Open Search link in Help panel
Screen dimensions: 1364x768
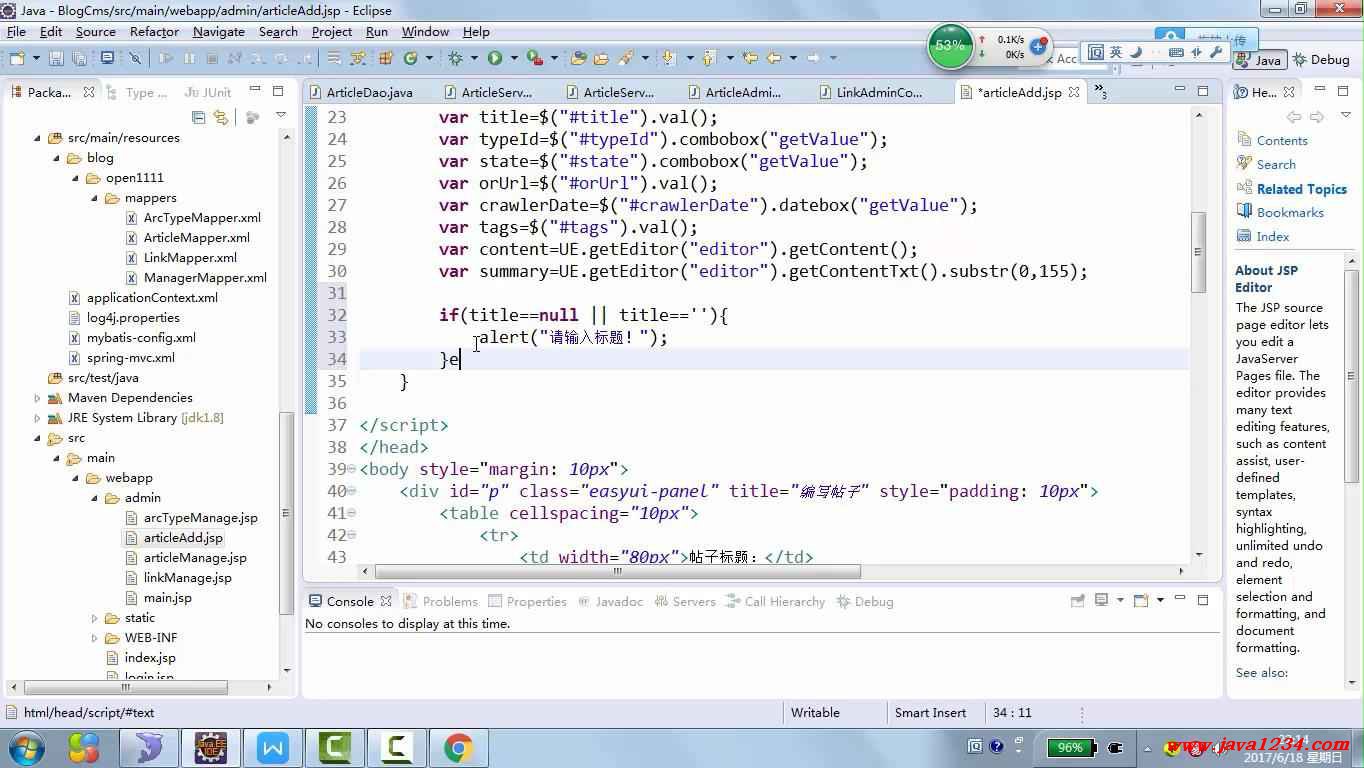1276,165
